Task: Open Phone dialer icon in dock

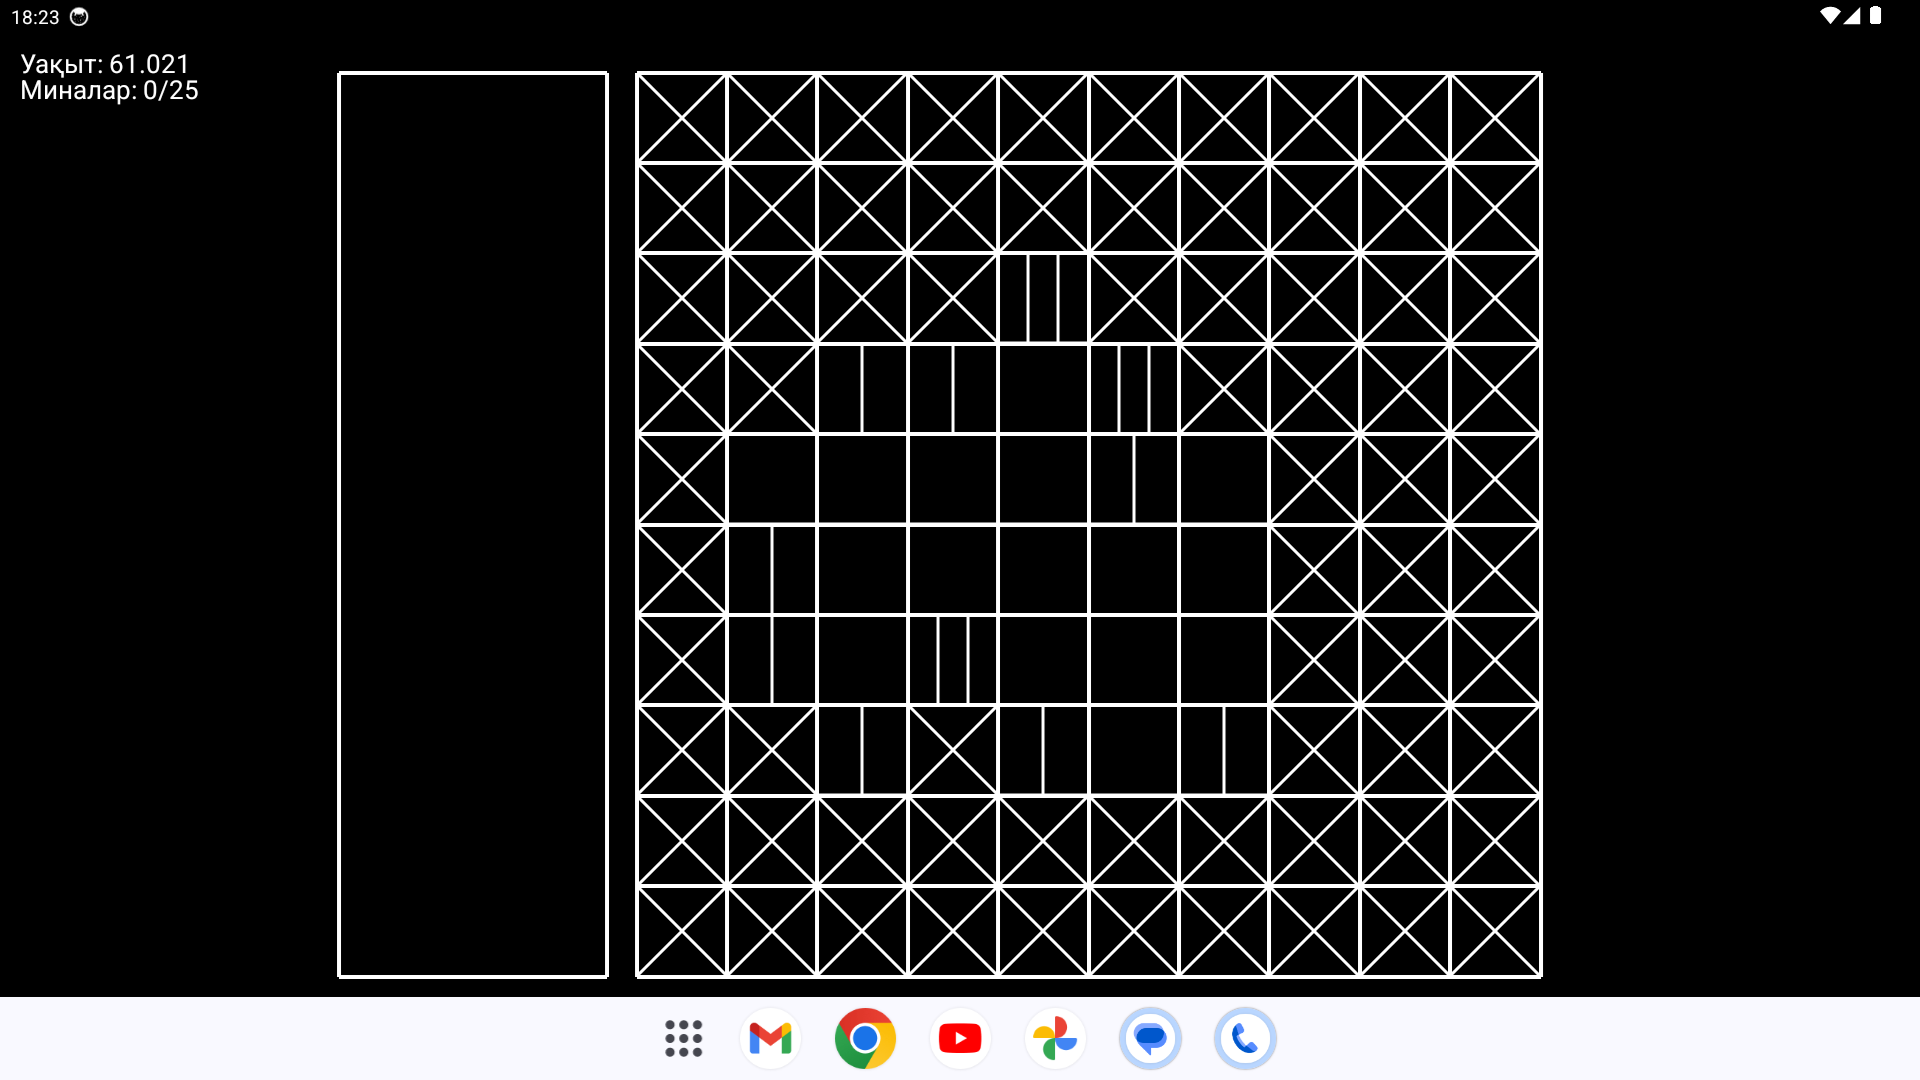Action: [1245, 1039]
